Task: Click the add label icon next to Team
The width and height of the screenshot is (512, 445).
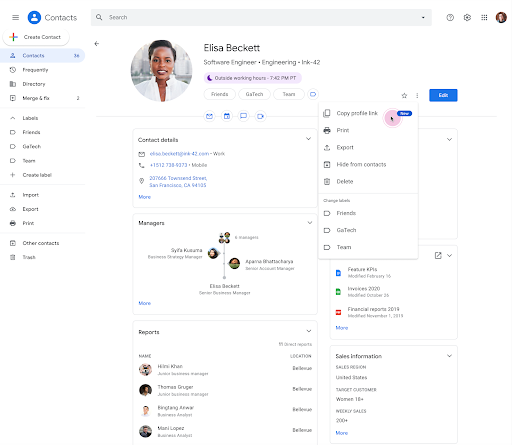Action: (x=313, y=94)
